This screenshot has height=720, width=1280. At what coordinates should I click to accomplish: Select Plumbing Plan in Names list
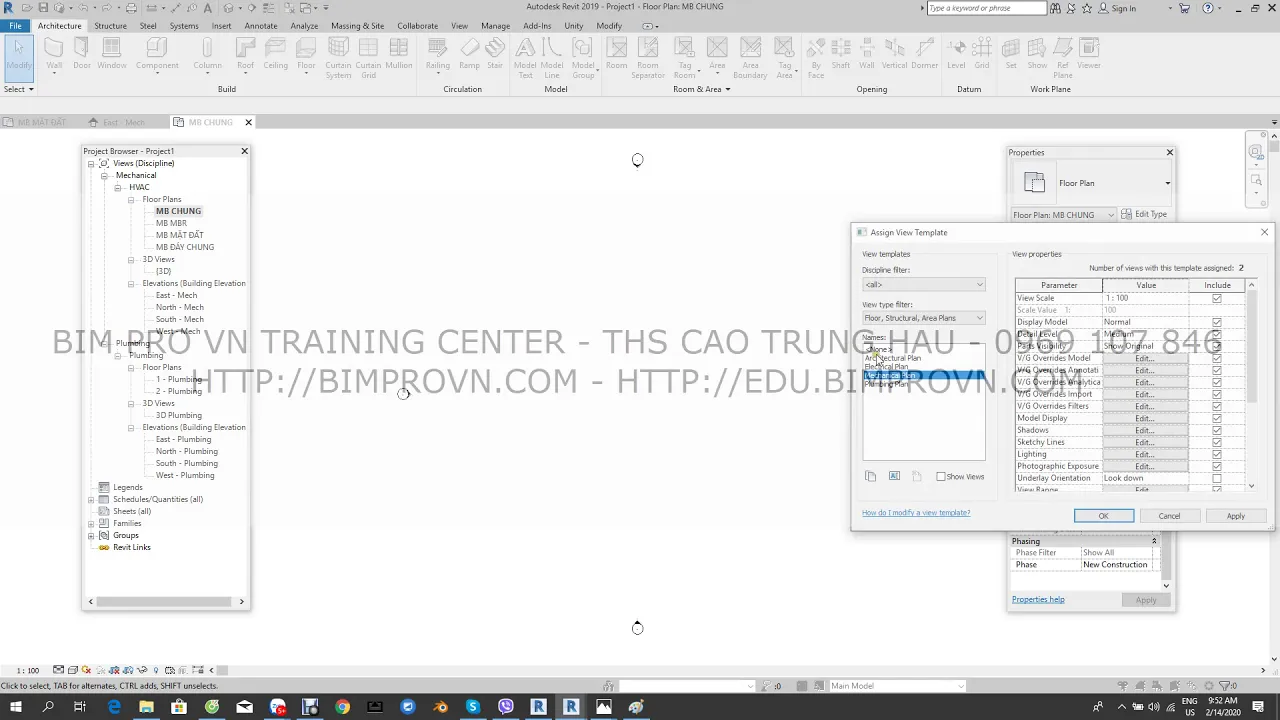tap(887, 385)
